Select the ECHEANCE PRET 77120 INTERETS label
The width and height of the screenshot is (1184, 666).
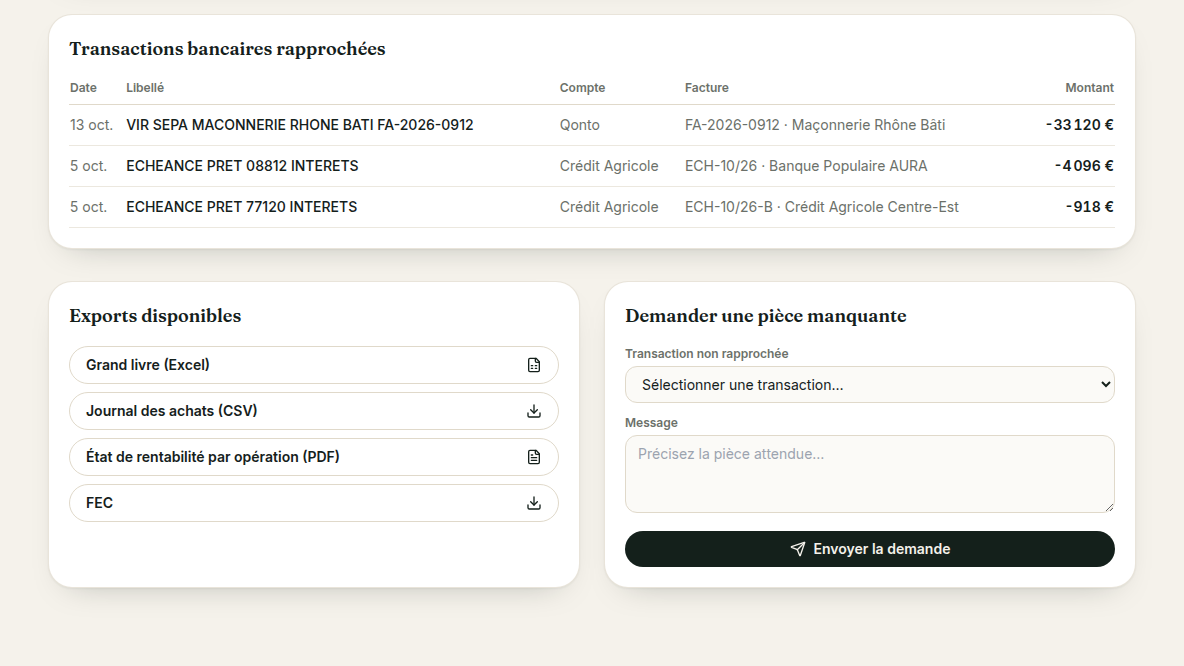tap(242, 207)
